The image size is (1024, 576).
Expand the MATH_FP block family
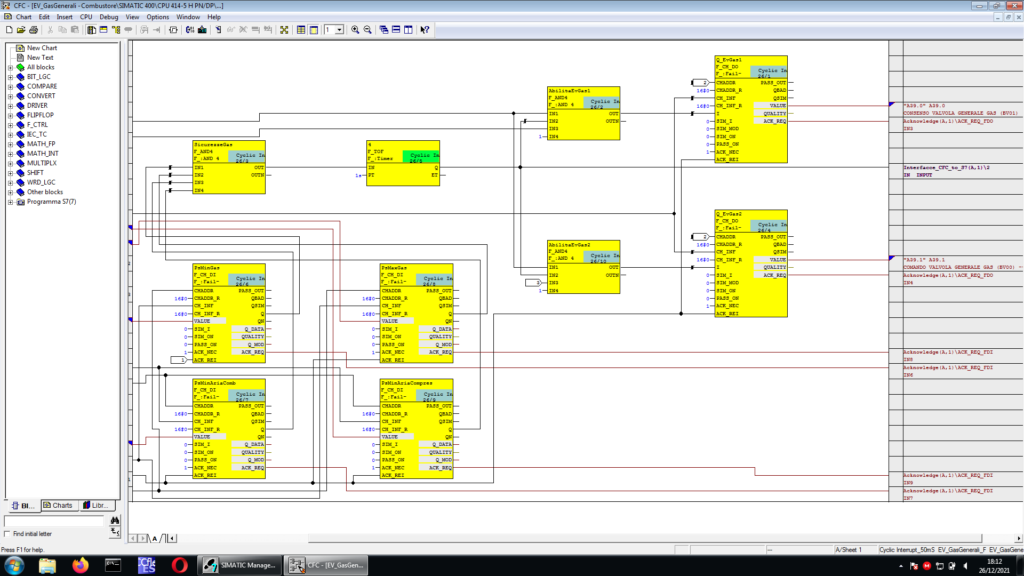pos(10,144)
